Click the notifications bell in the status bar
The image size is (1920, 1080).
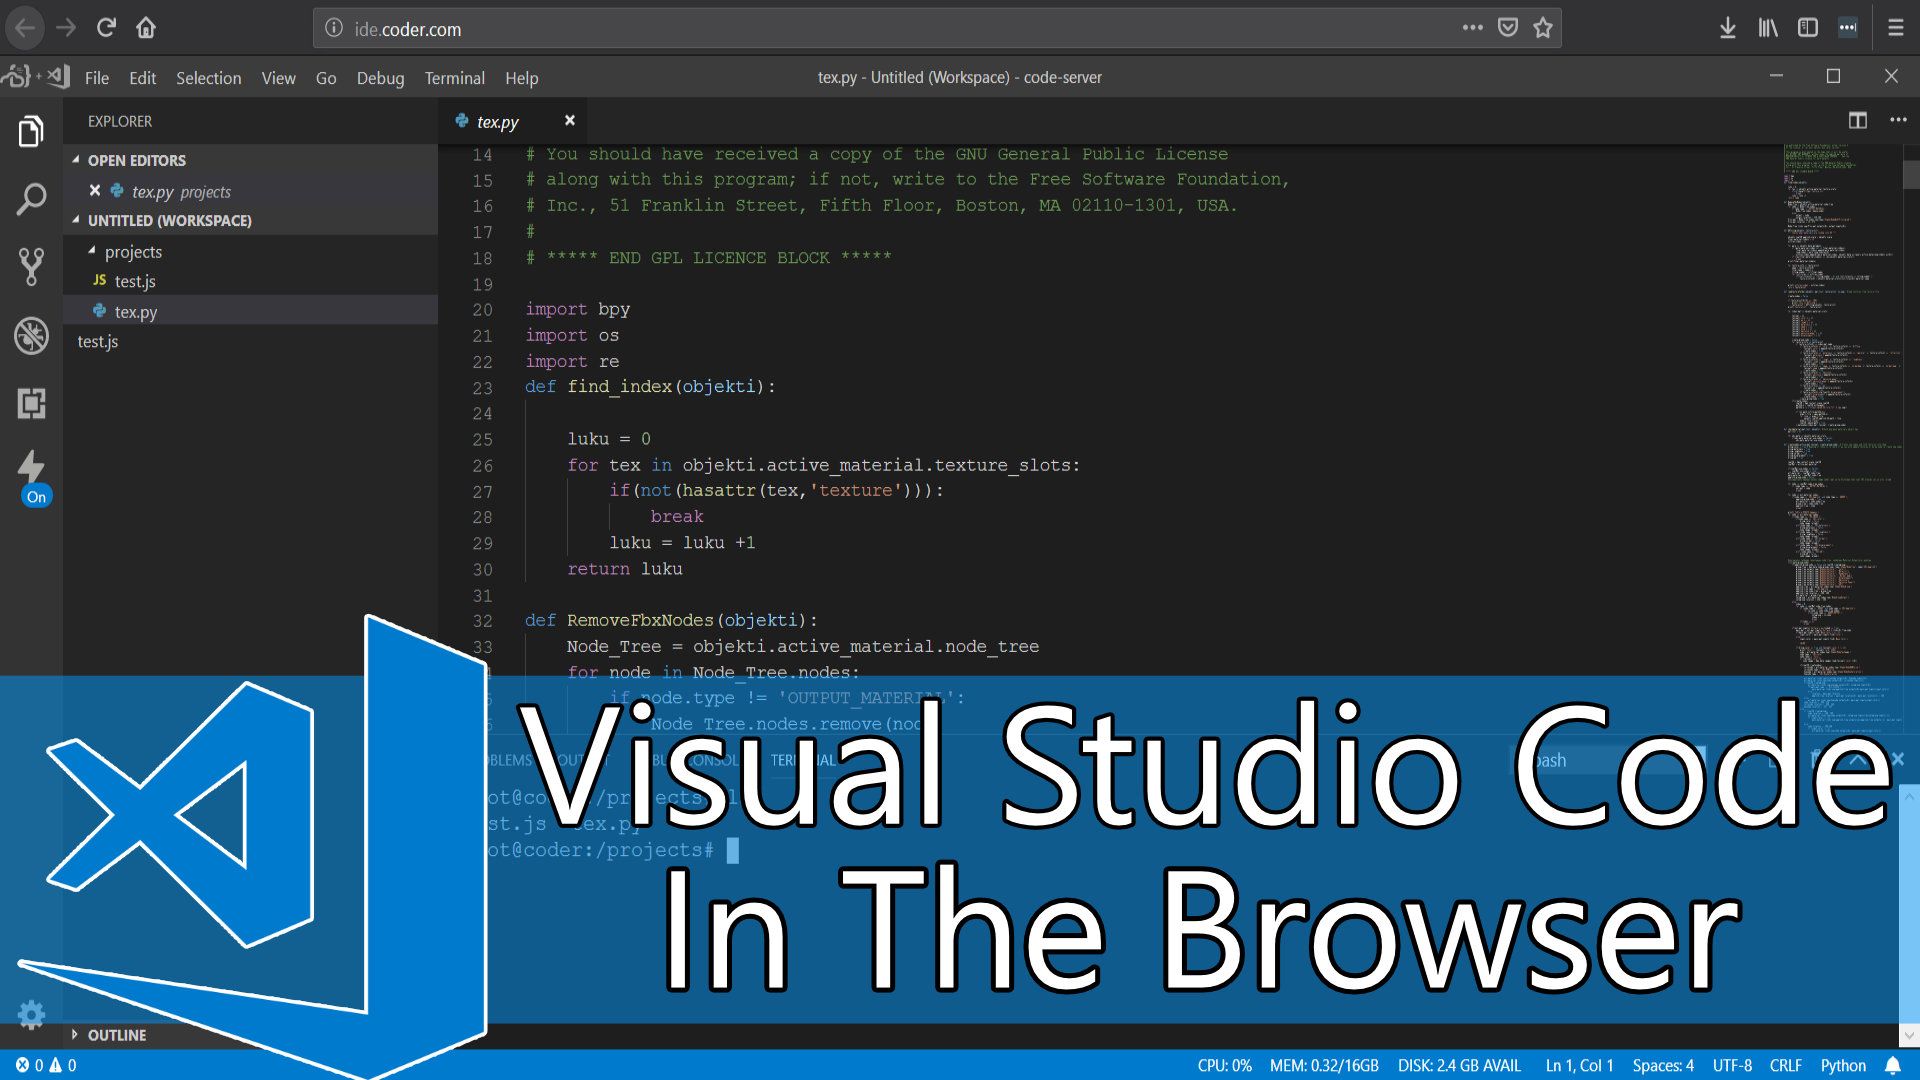(x=1892, y=1066)
